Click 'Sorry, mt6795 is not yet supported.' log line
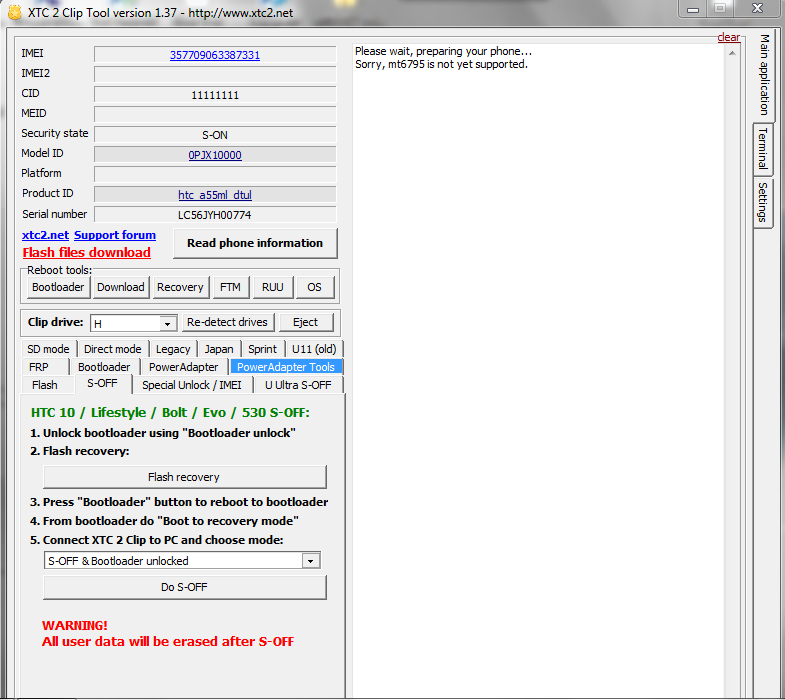 [441, 64]
